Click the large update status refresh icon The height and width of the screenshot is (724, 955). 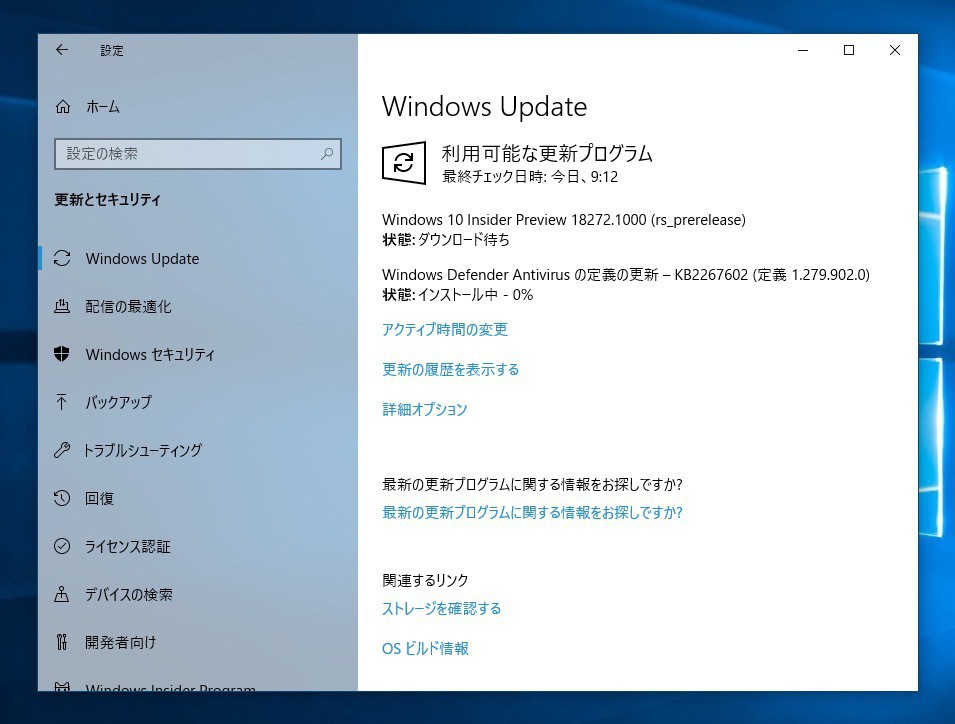pos(404,163)
